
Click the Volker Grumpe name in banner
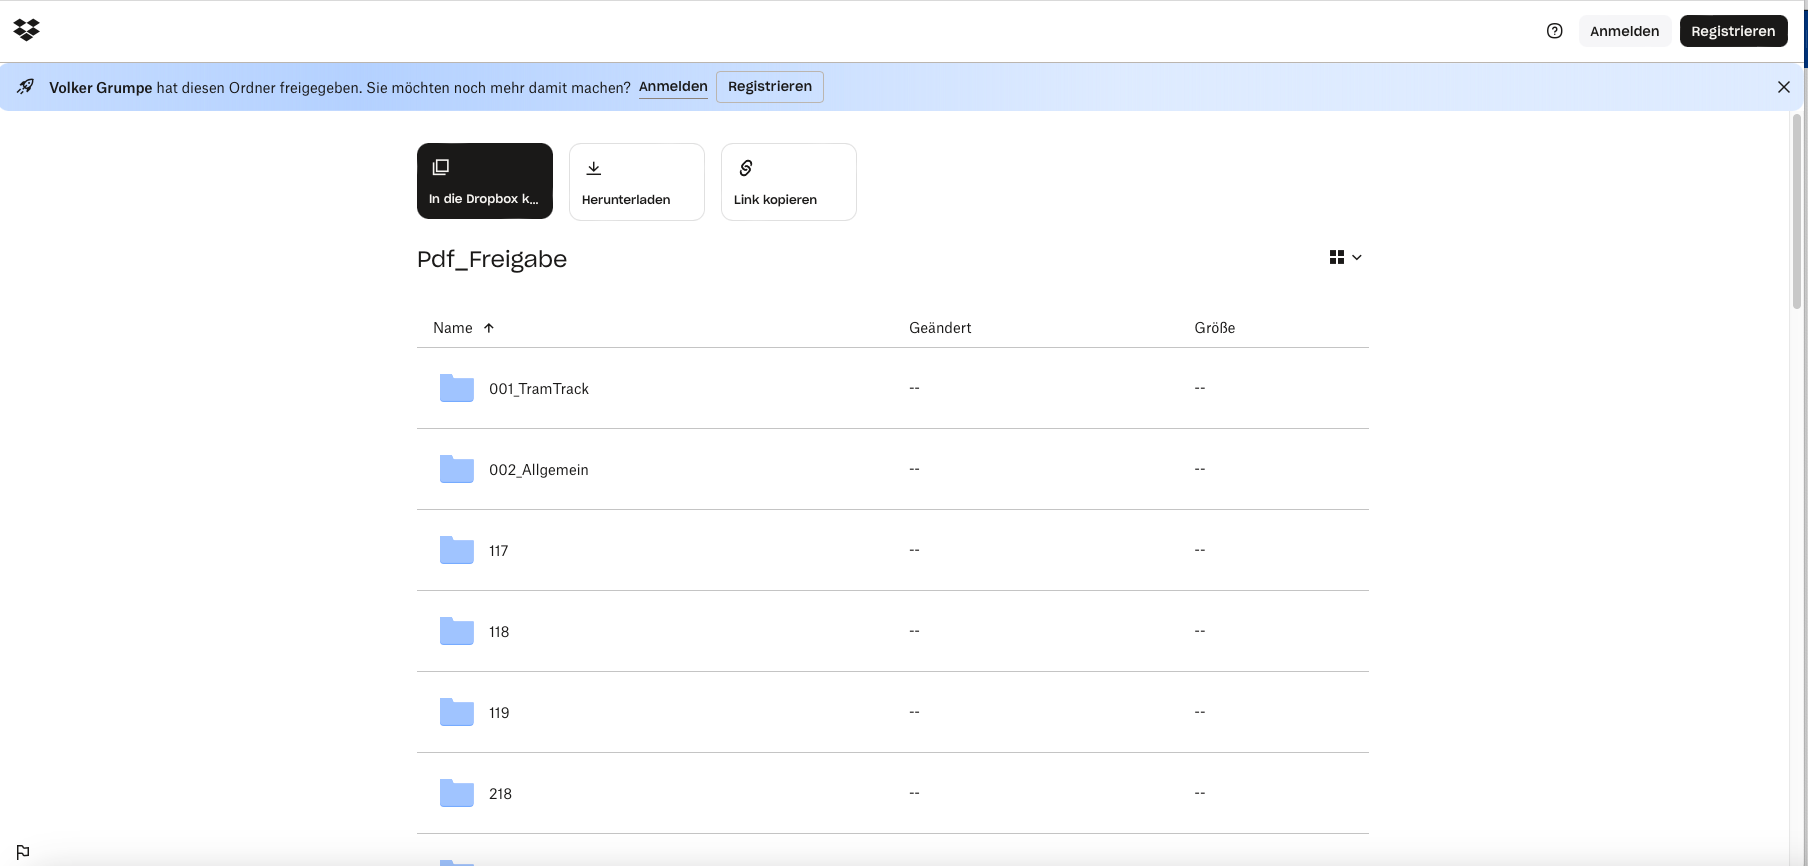click(101, 88)
